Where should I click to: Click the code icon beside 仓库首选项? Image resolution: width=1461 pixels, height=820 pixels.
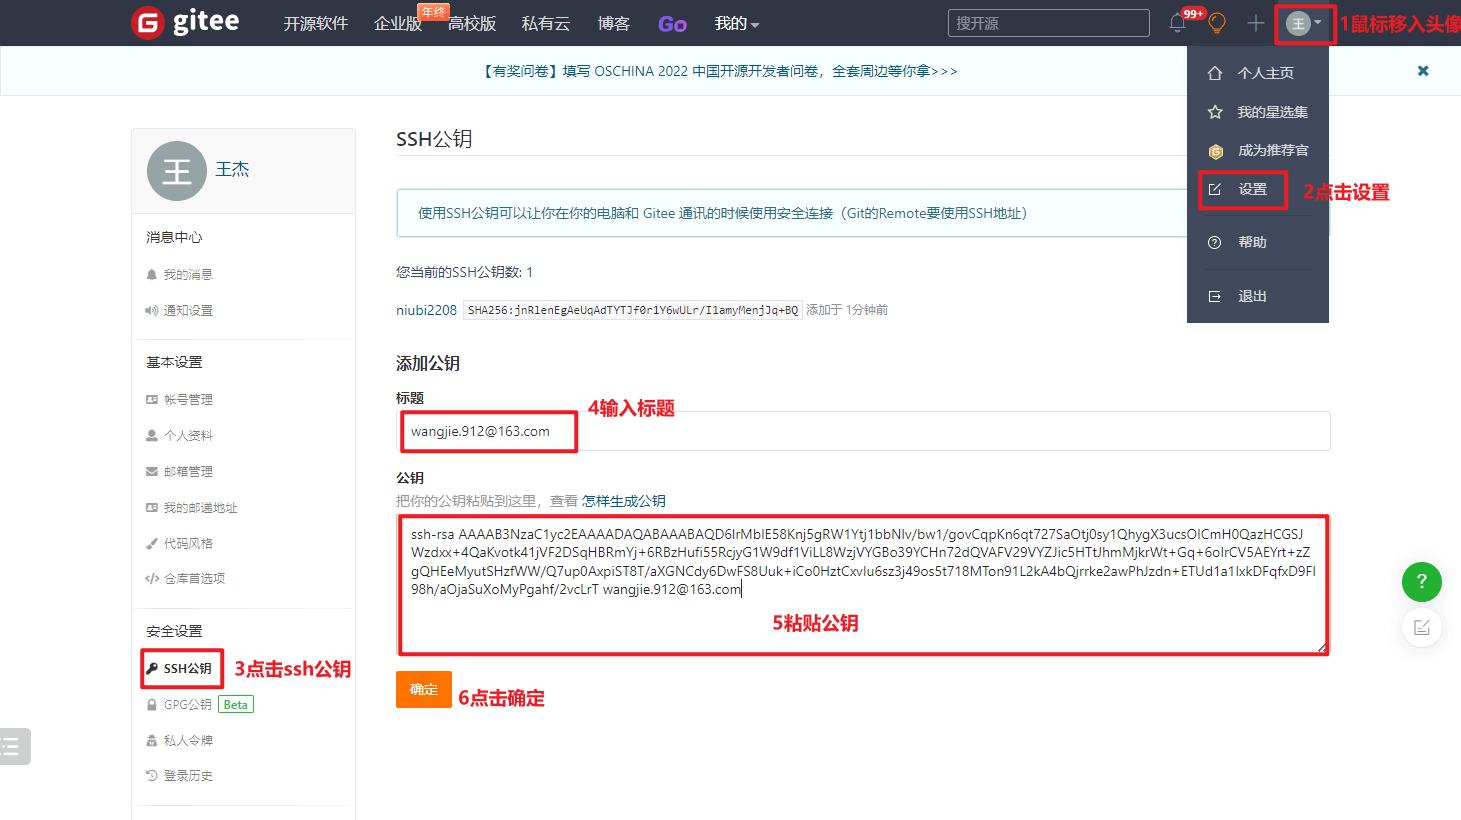[x=152, y=578]
